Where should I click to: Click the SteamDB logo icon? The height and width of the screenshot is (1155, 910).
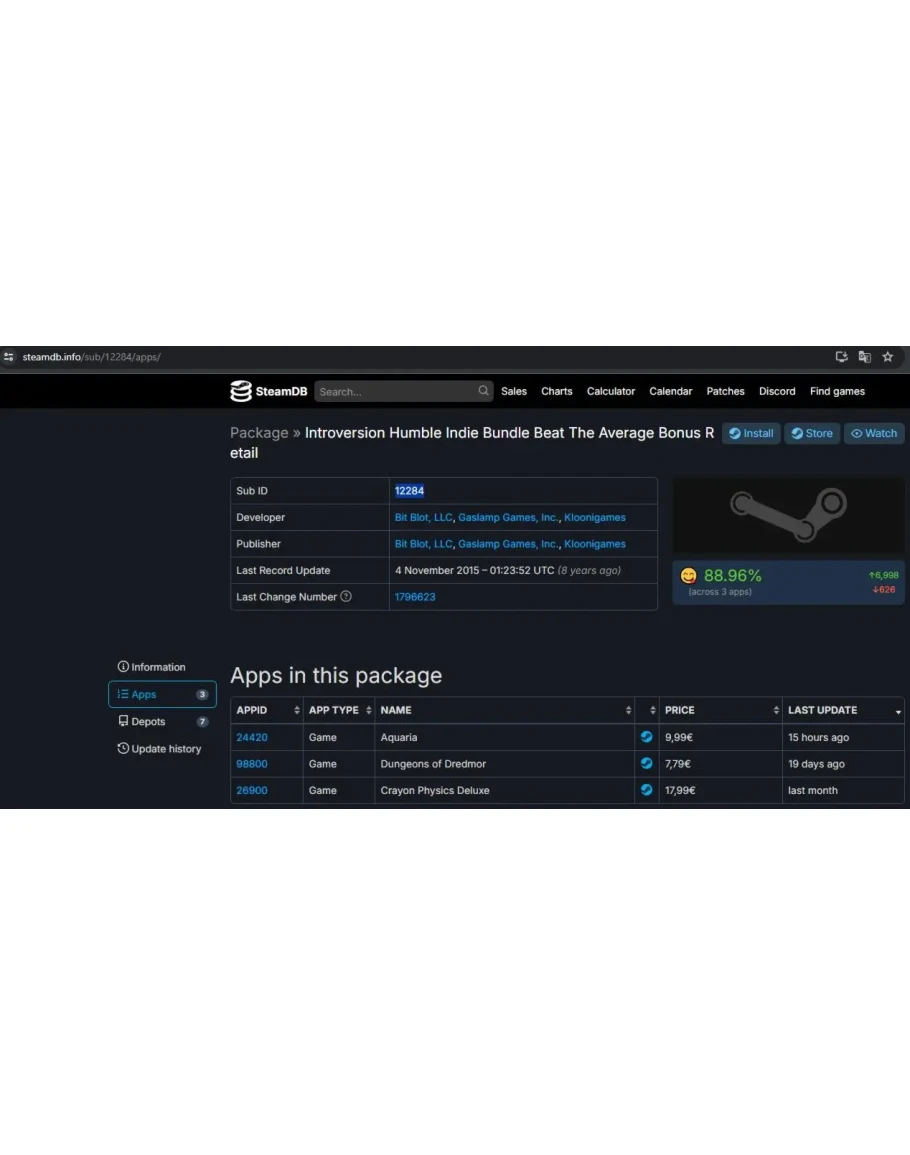point(241,391)
